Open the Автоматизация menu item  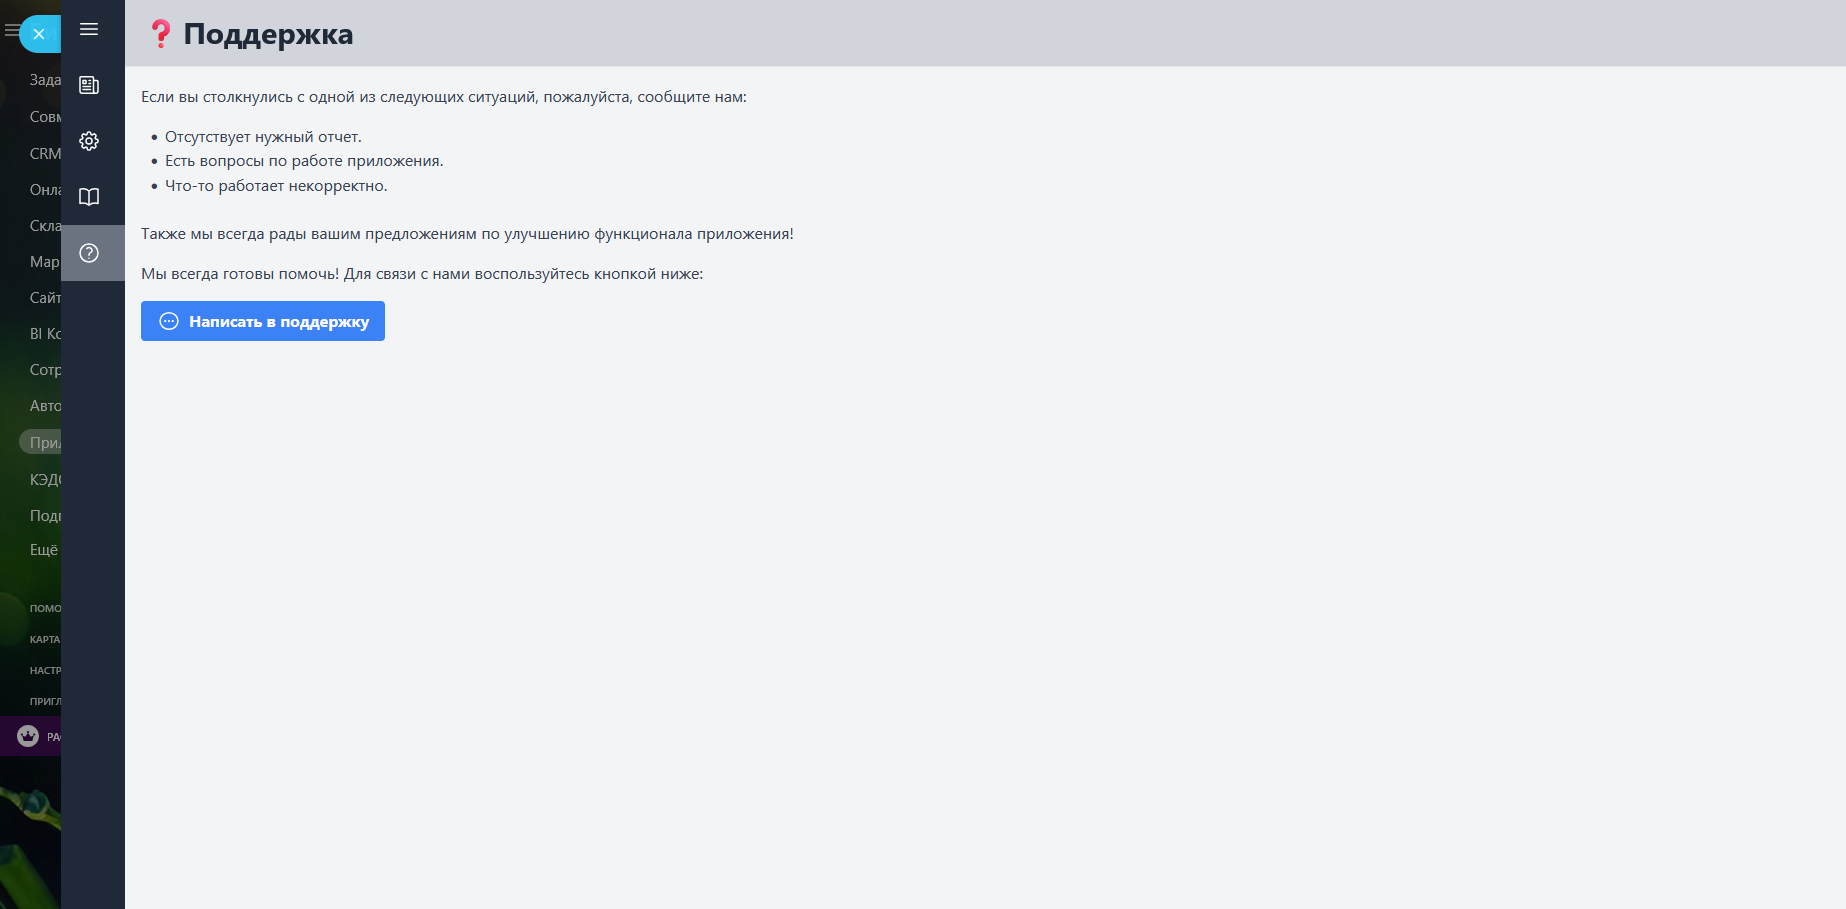click(45, 406)
